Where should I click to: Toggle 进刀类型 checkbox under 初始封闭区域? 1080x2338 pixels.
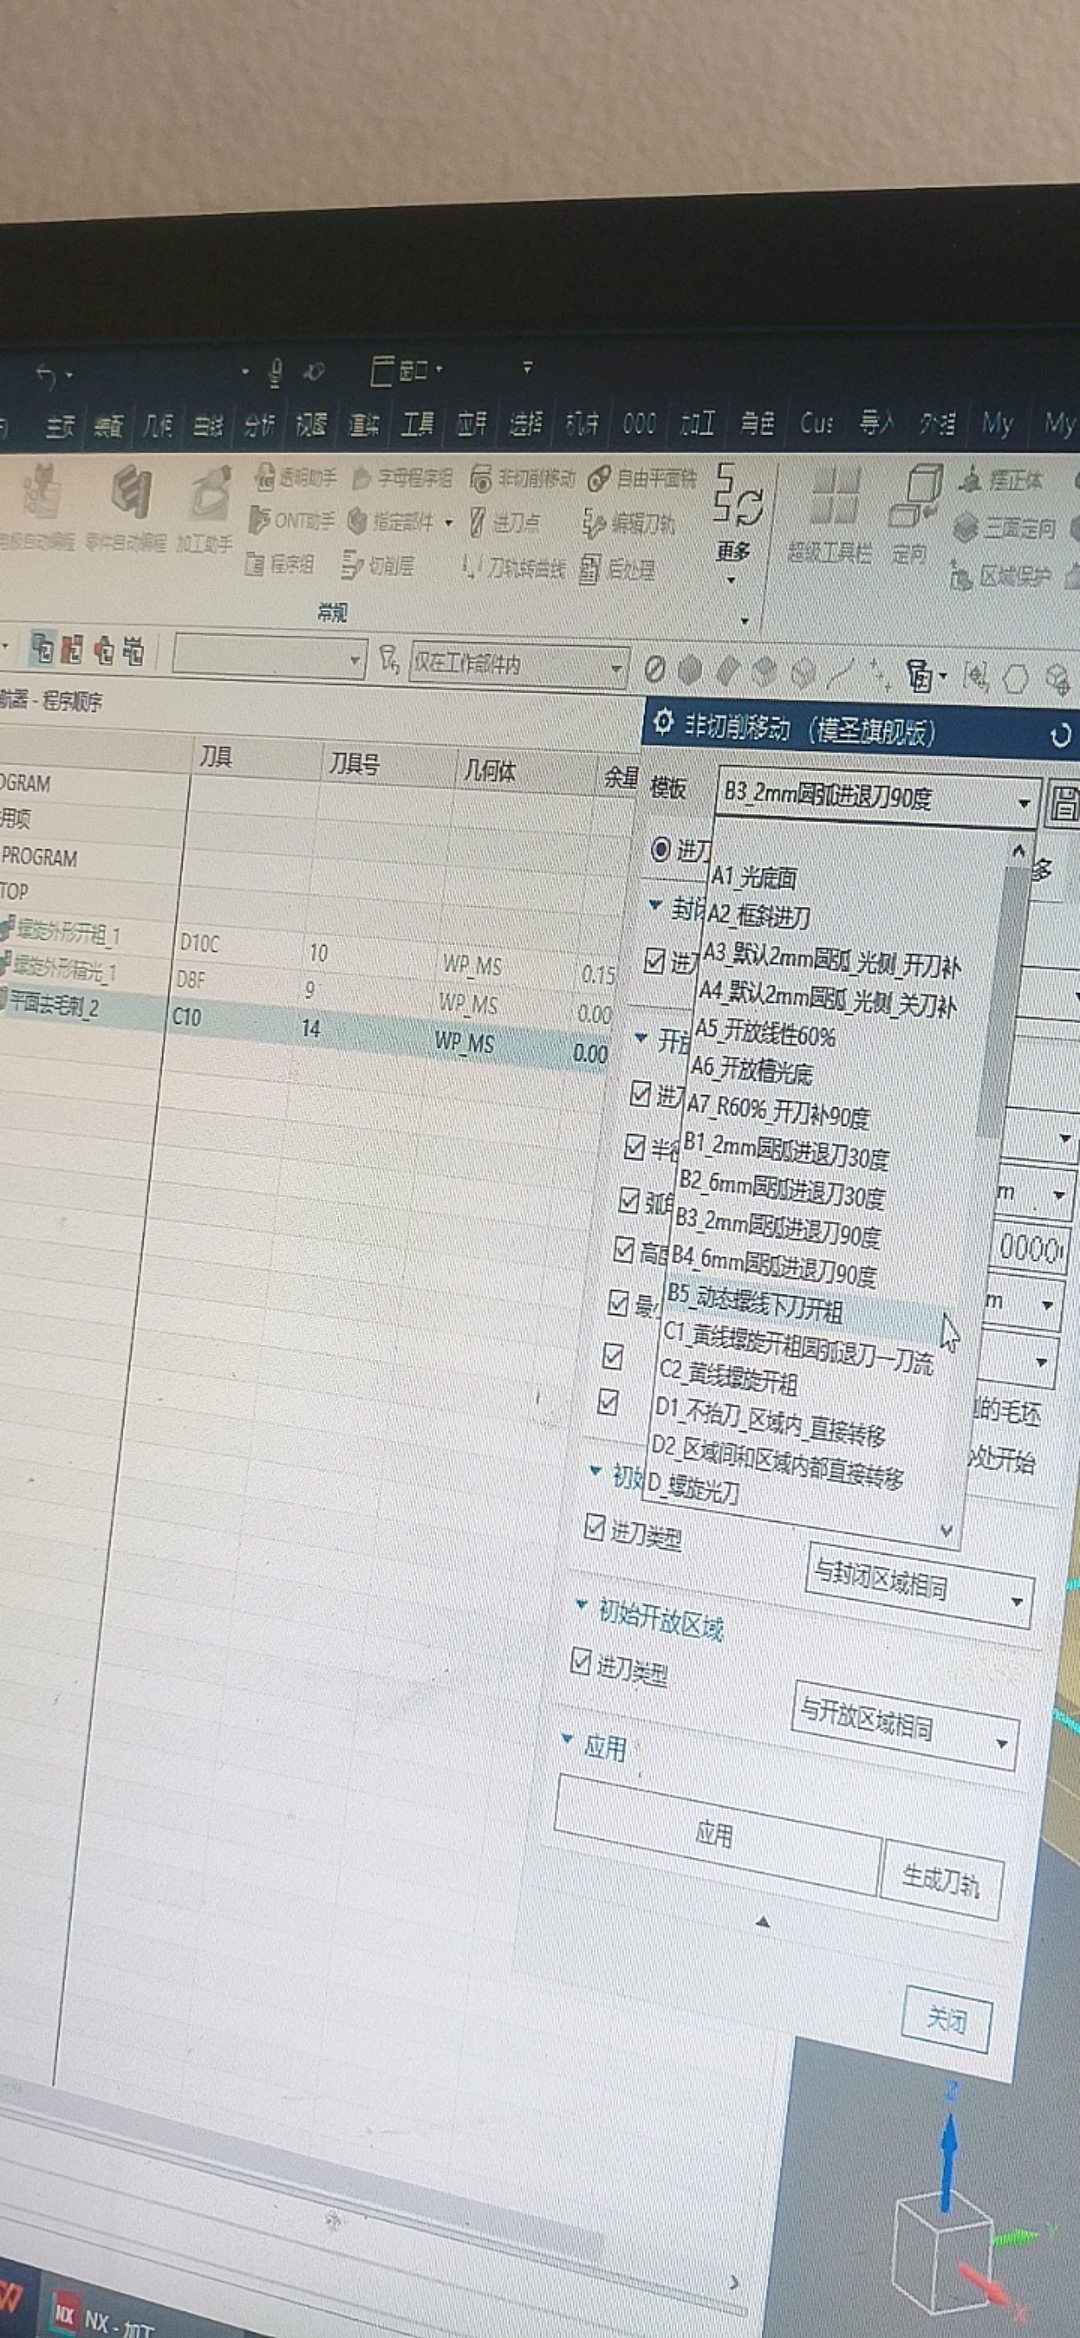tap(594, 1527)
